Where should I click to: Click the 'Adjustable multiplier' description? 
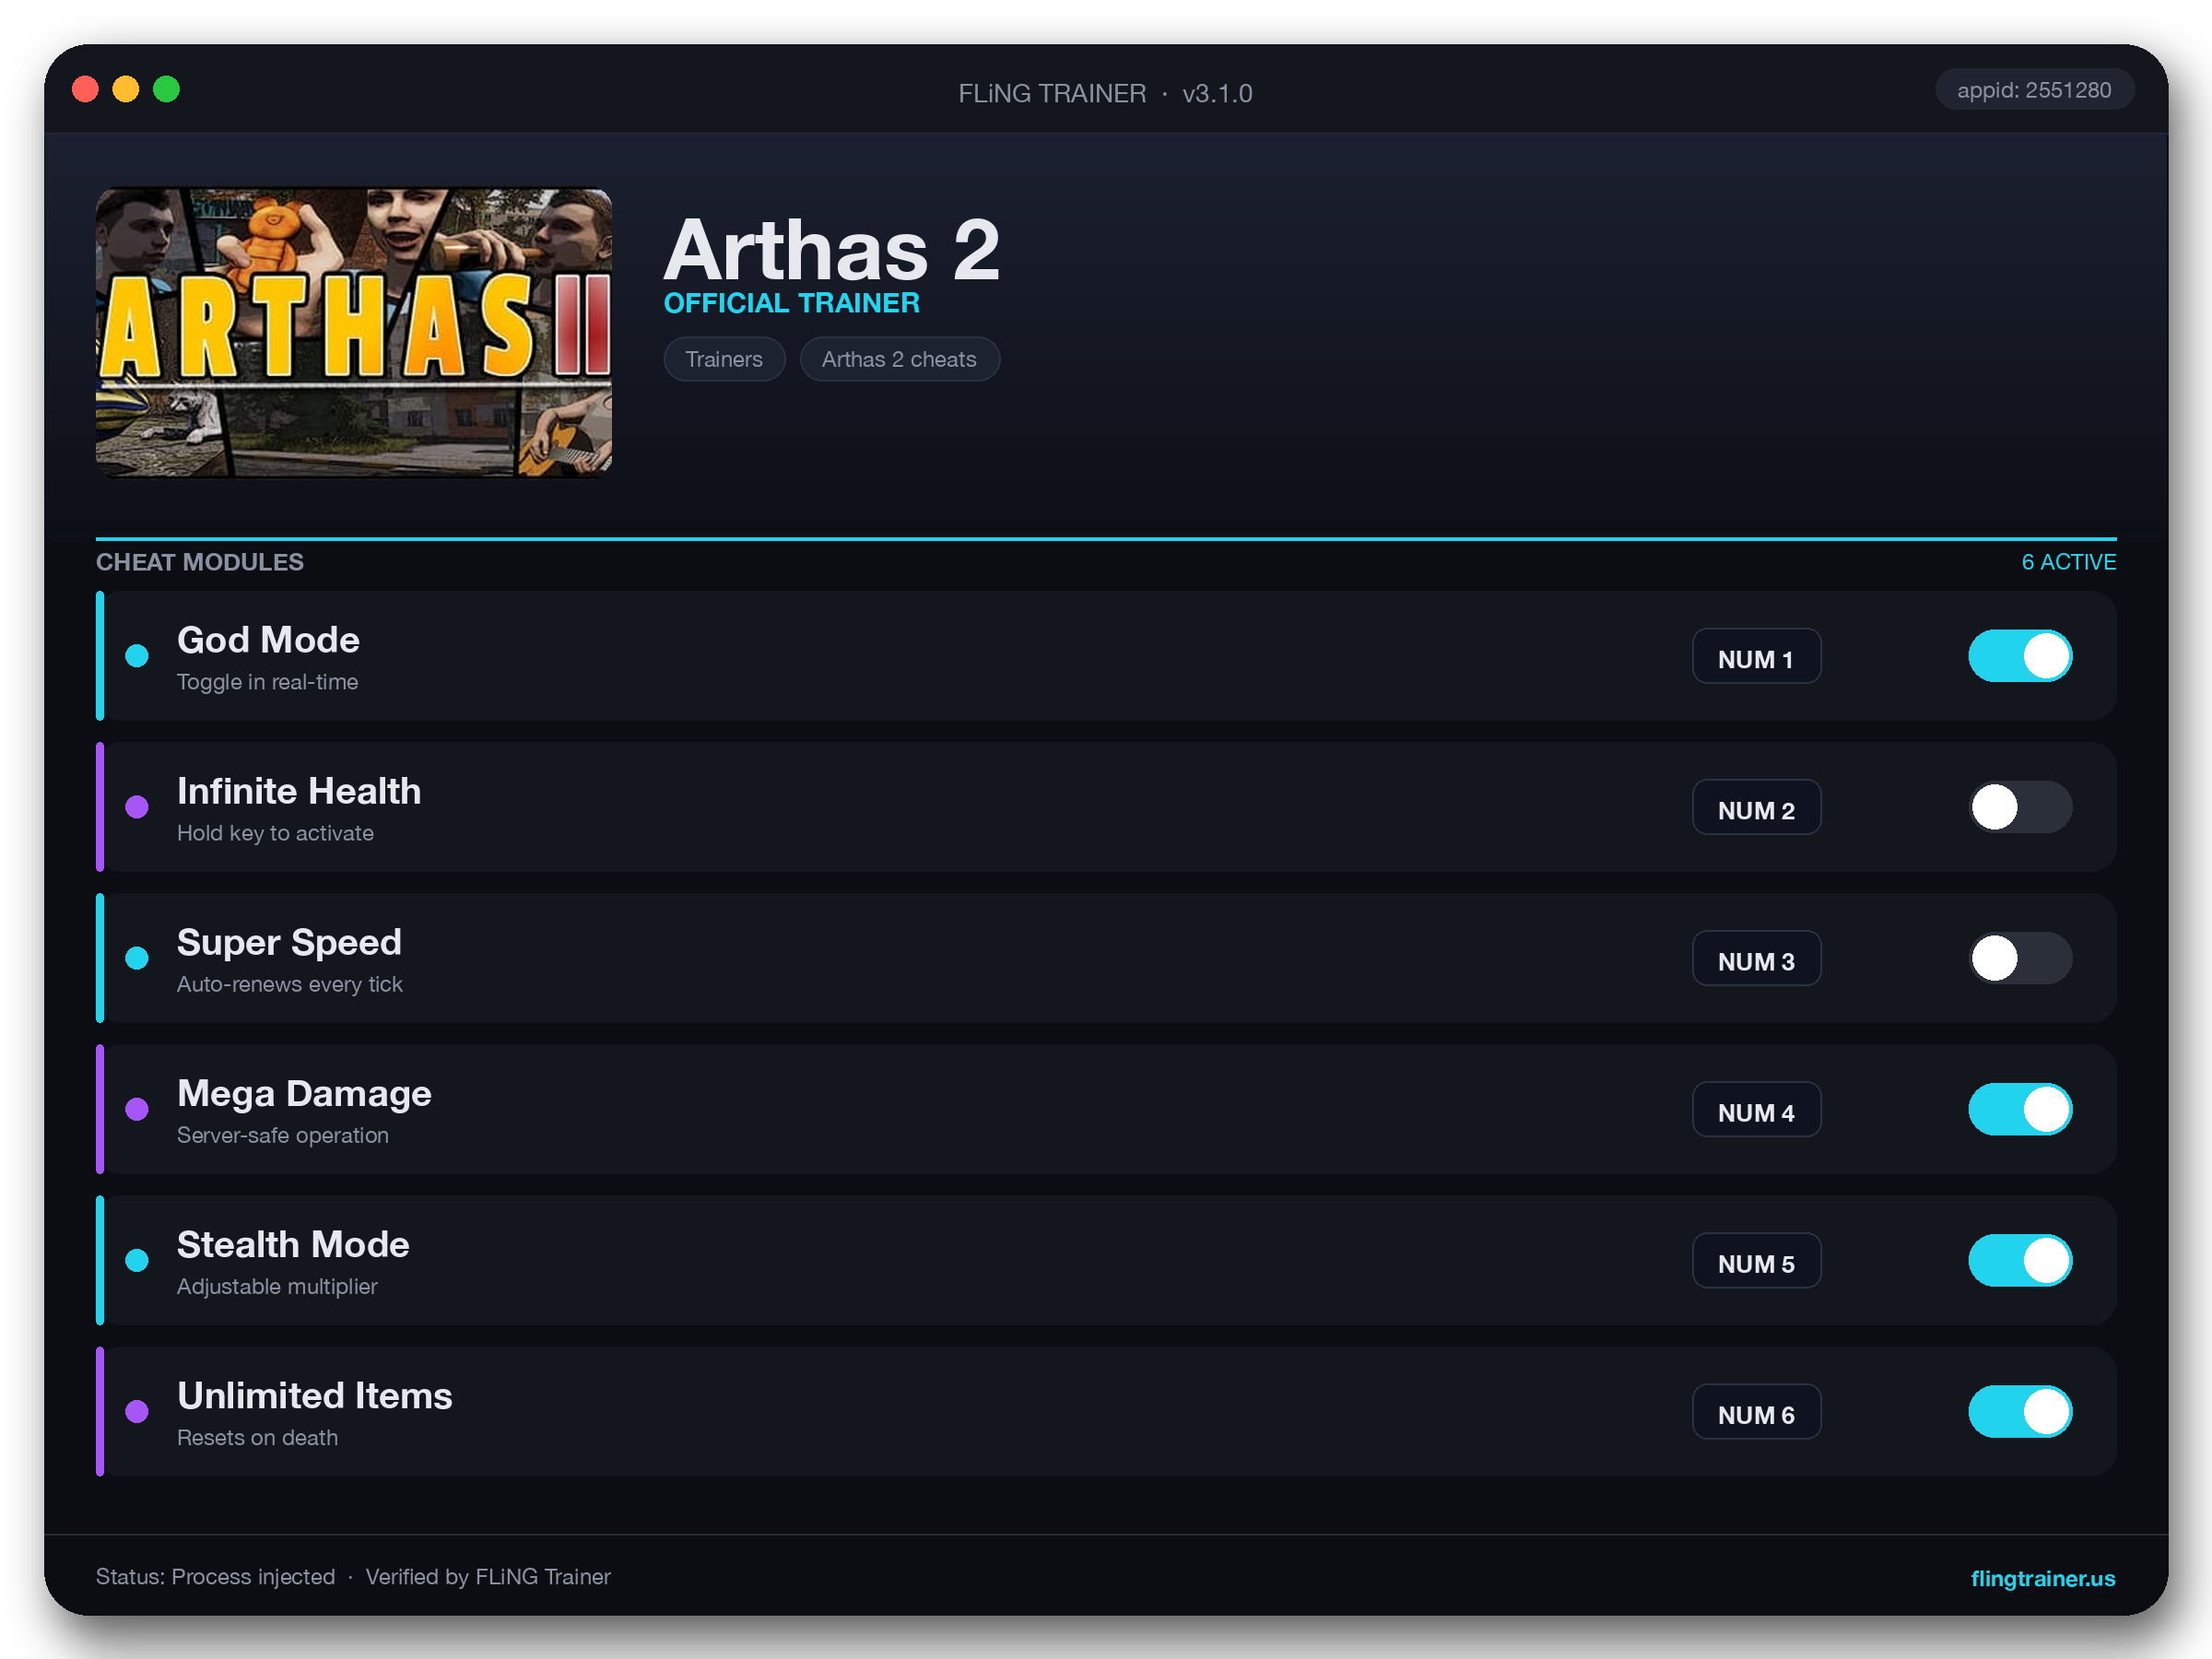click(277, 1286)
